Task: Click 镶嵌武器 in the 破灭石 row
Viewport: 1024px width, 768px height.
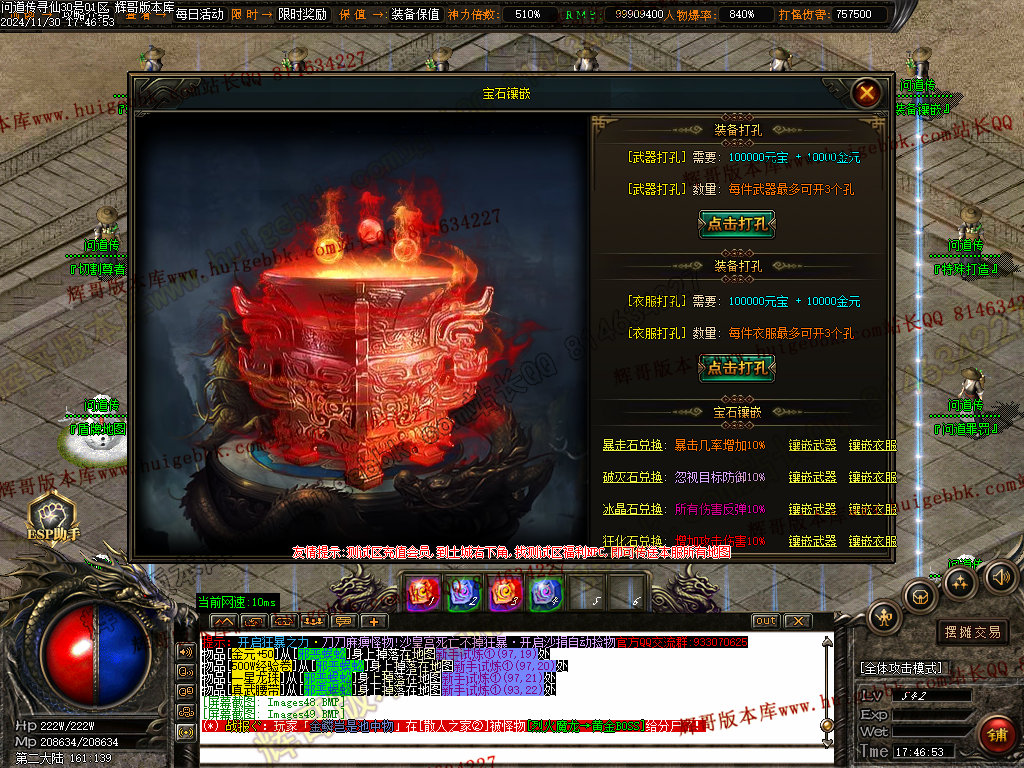Action: point(812,477)
